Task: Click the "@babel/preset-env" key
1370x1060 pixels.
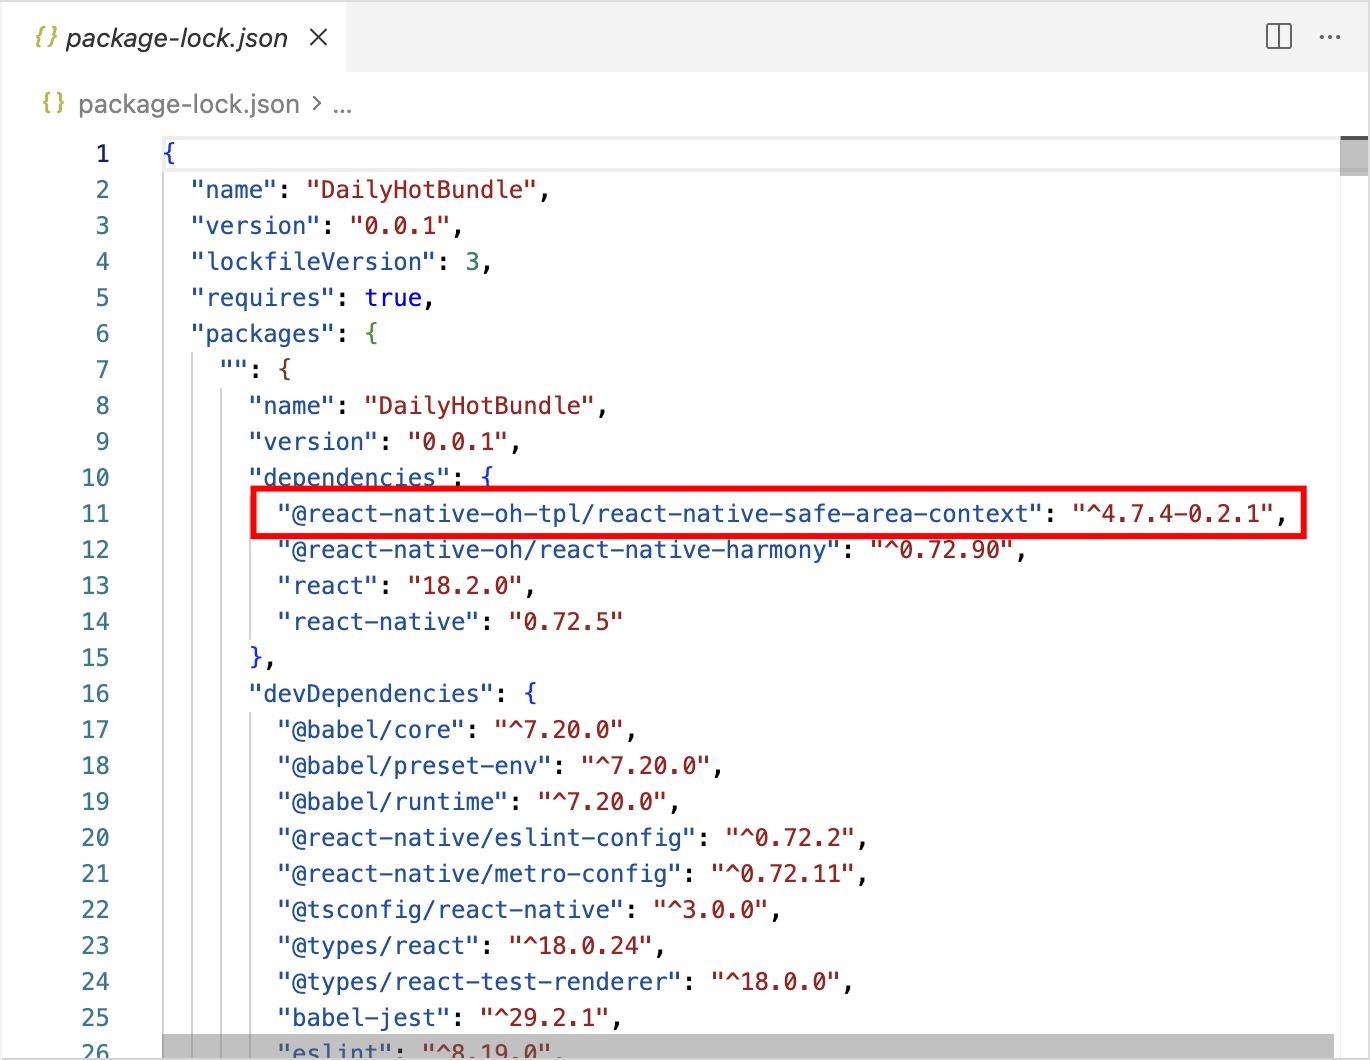Action: pos(415,766)
